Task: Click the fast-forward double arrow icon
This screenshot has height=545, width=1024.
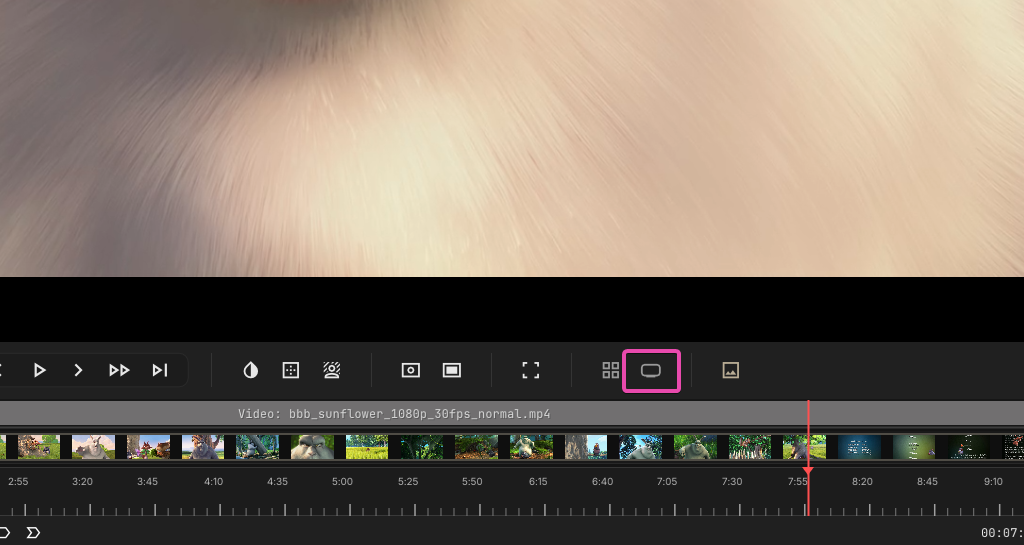Action: click(x=119, y=370)
